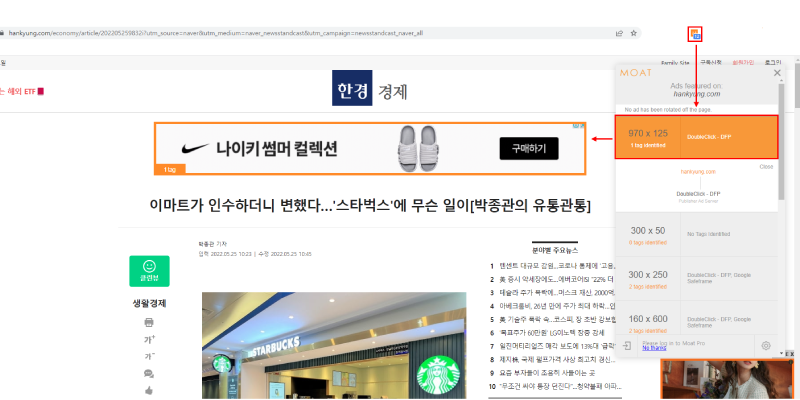The height and width of the screenshot is (400, 800).
Task: Click hankyung.com link in Moat tag tree
Action: [698, 172]
